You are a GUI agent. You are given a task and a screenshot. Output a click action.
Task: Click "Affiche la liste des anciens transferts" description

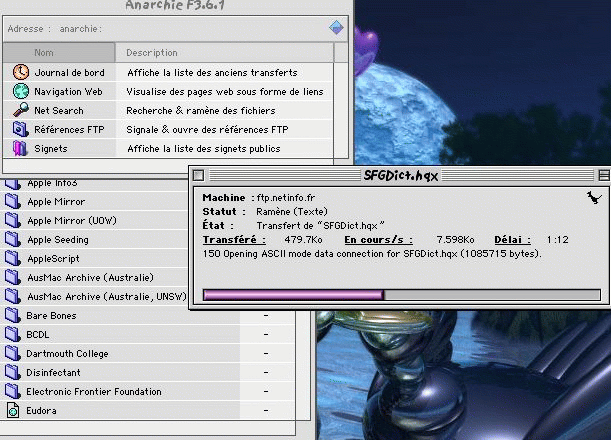[x=212, y=73]
